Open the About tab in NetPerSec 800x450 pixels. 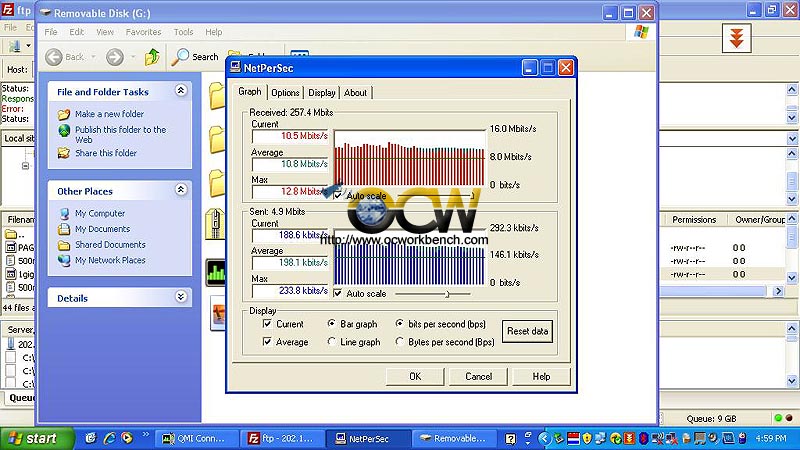point(355,93)
